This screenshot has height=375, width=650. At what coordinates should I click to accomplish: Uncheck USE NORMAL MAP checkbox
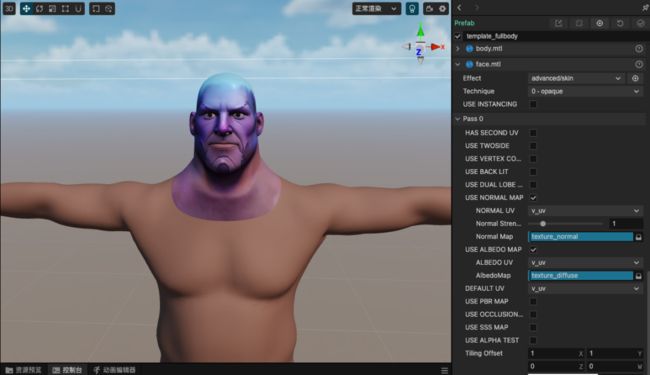533,198
